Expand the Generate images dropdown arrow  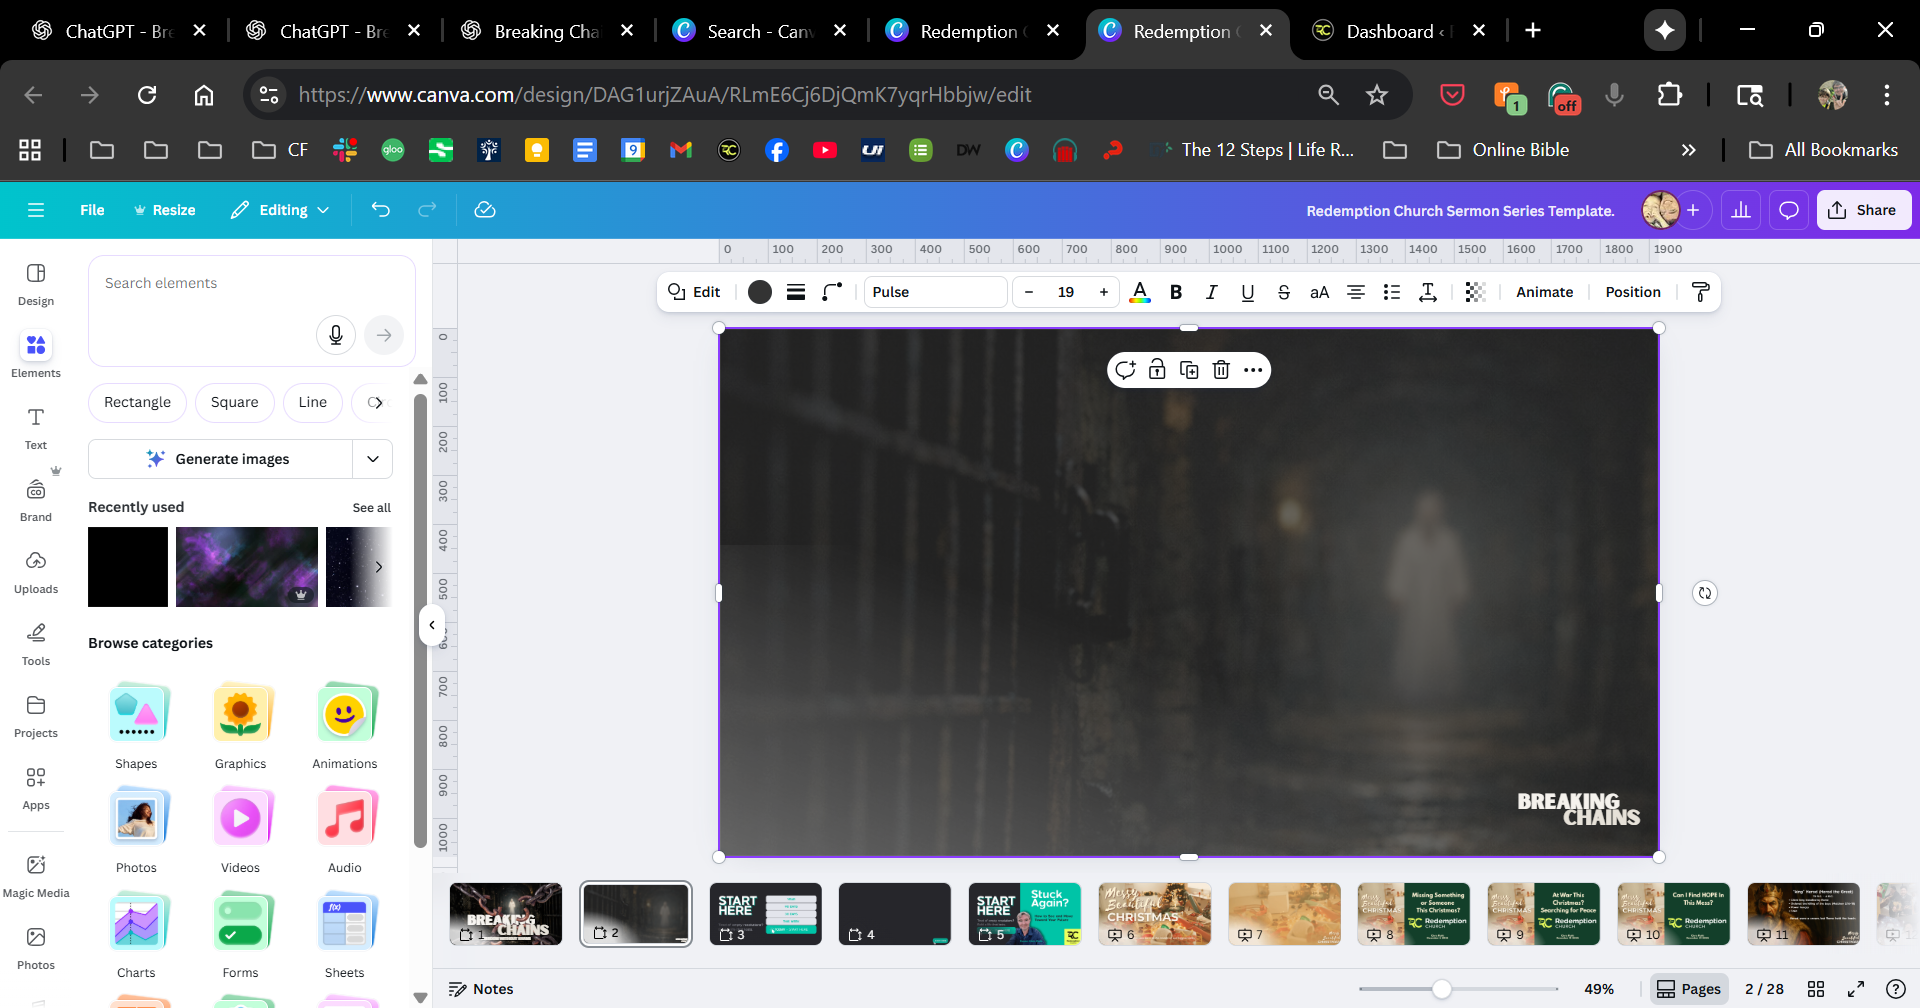click(x=373, y=459)
